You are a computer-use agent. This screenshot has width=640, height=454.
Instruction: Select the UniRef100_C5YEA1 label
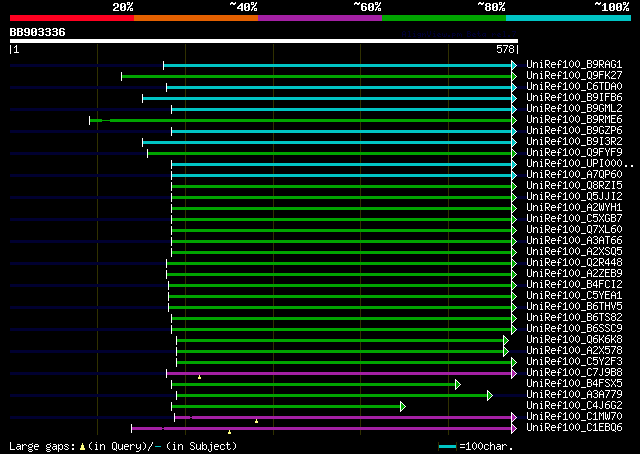[x=574, y=296]
